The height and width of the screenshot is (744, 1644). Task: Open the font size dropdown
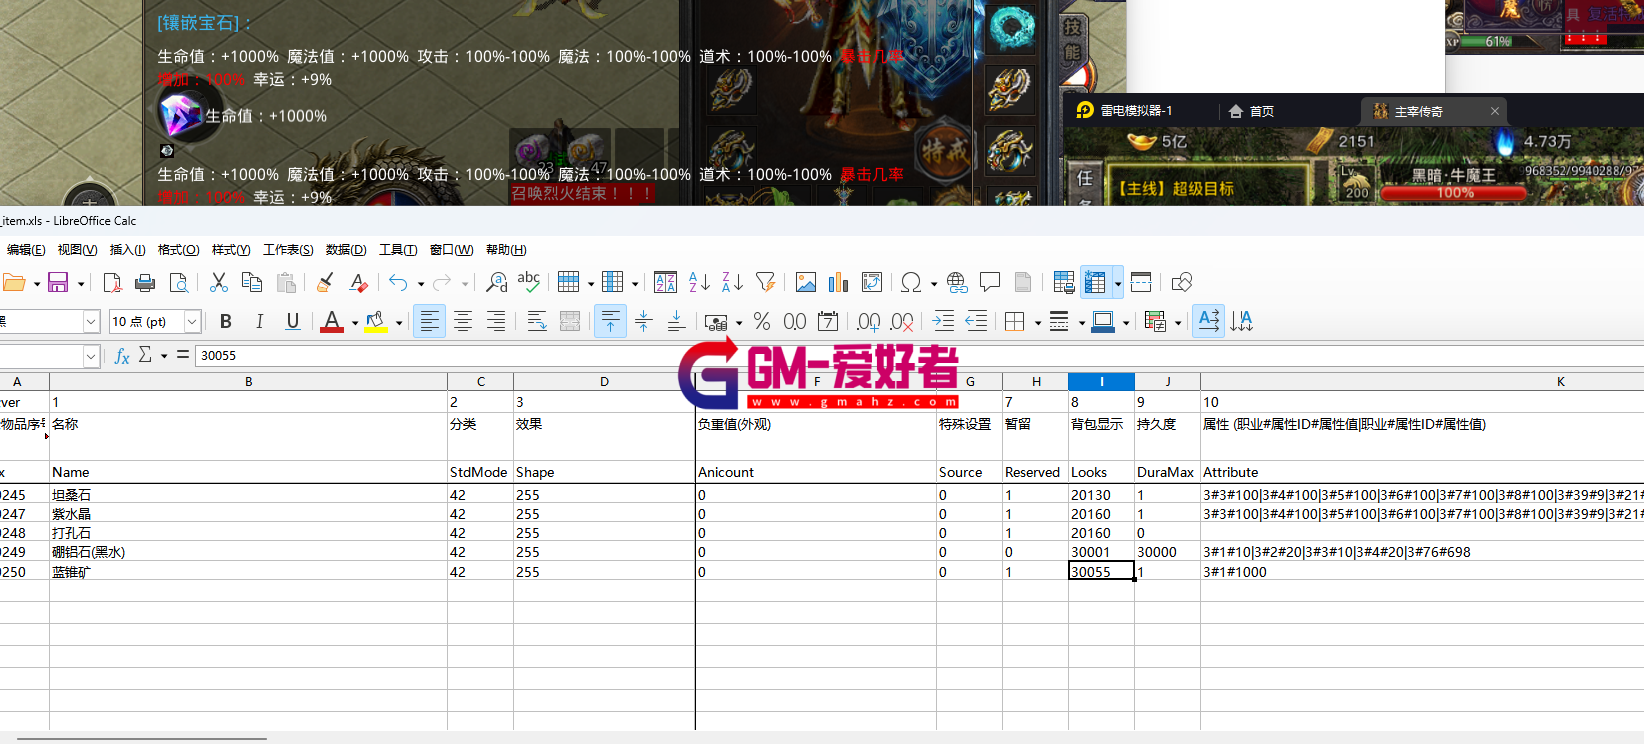click(193, 321)
